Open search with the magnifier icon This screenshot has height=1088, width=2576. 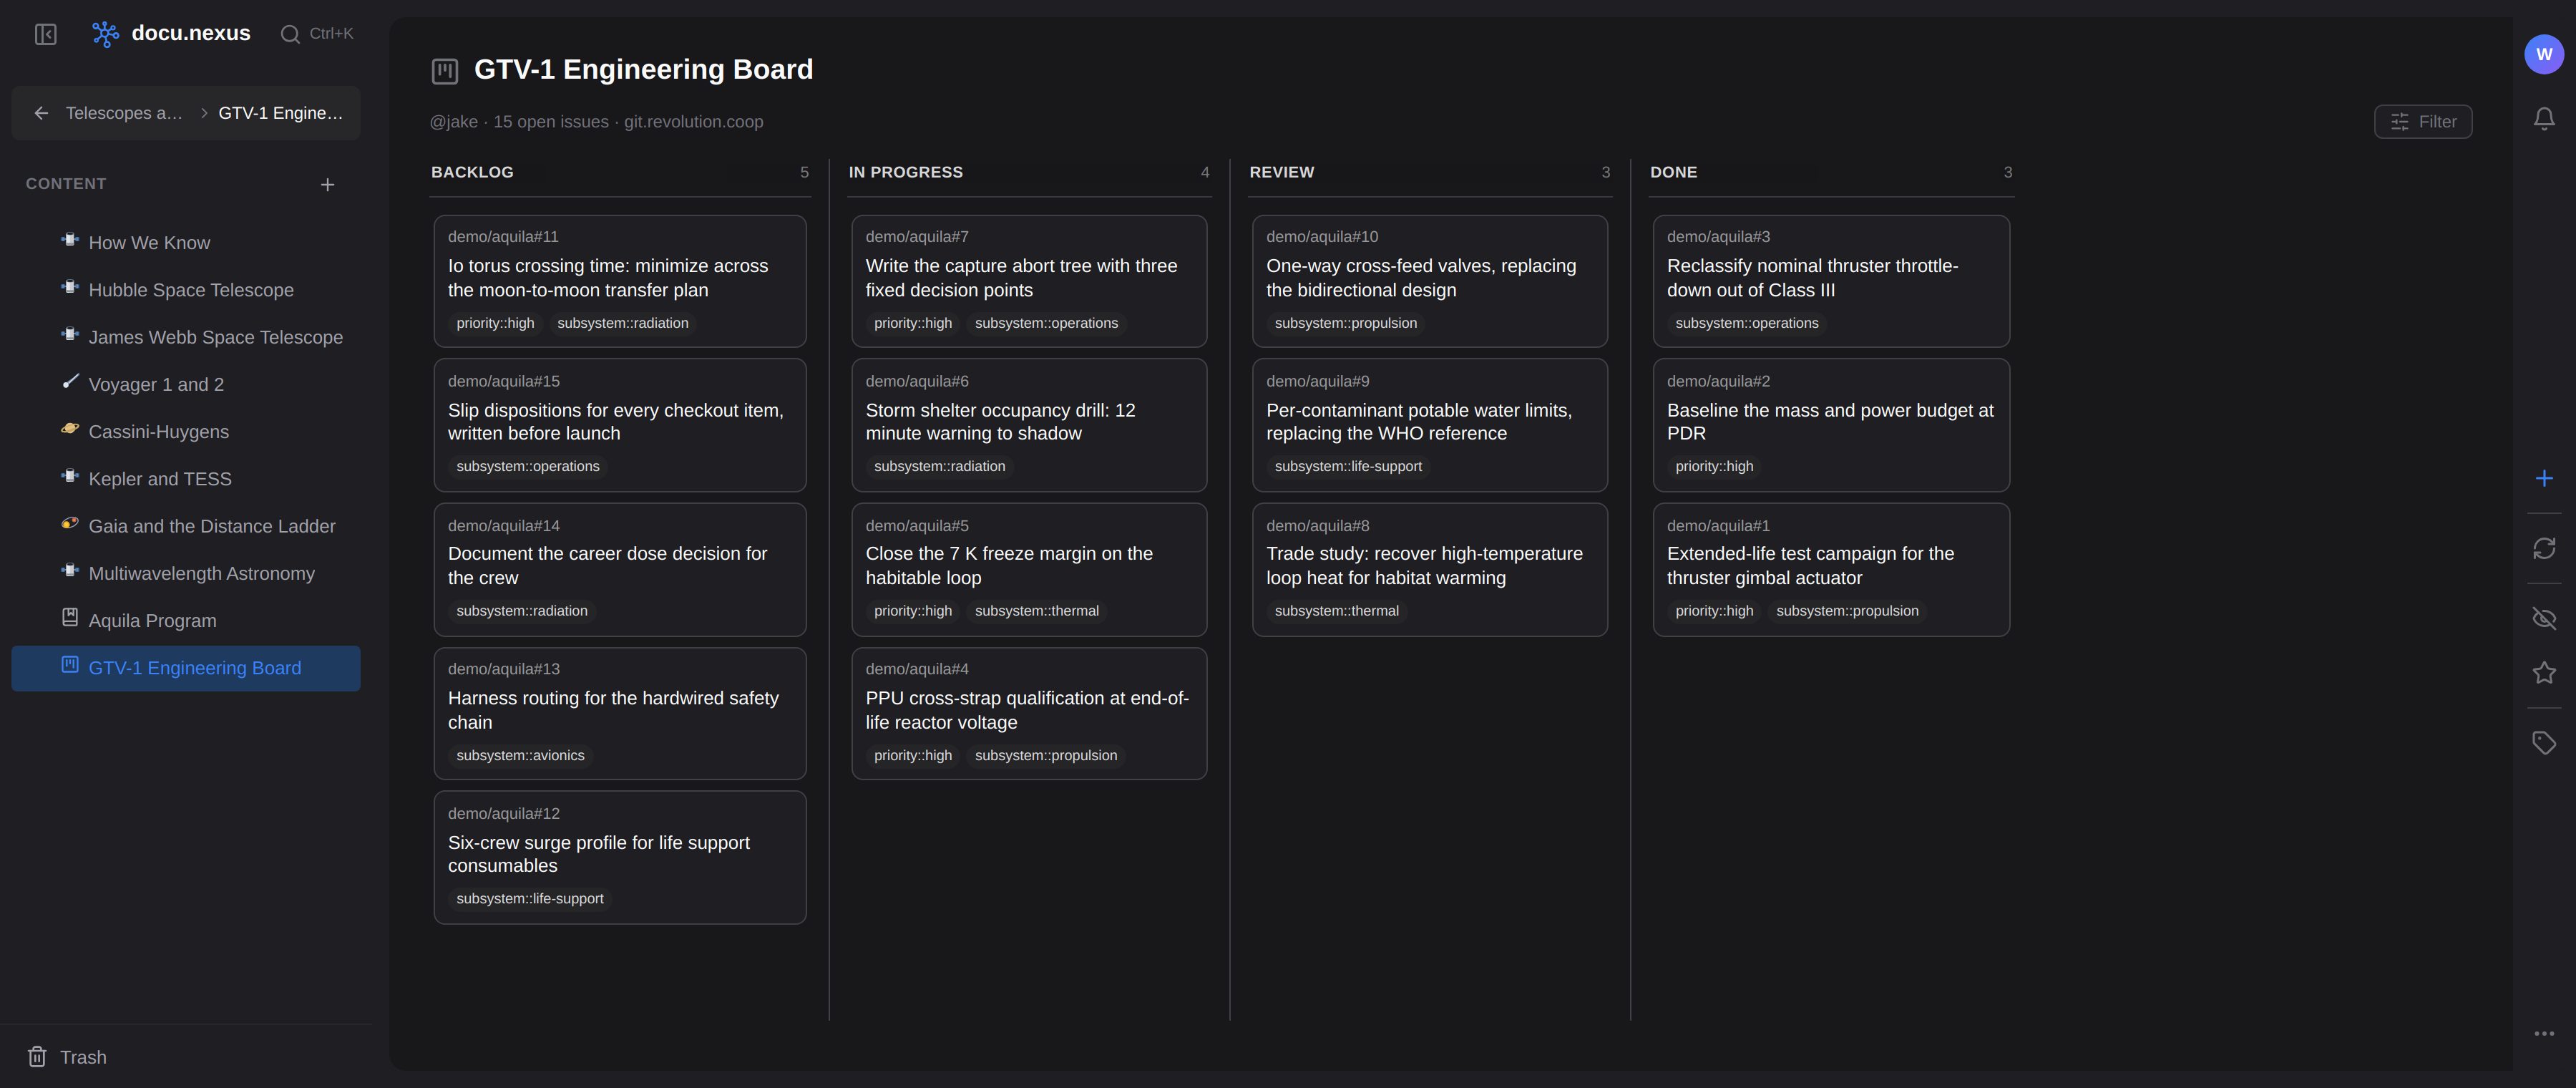pos(290,34)
